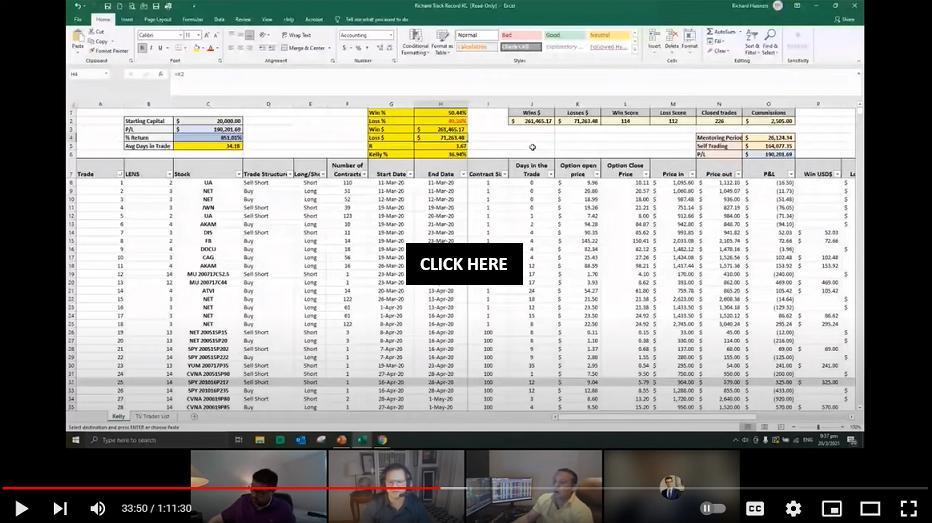The image size is (932, 523).
Task: Open the File tab
Action: 78,20
